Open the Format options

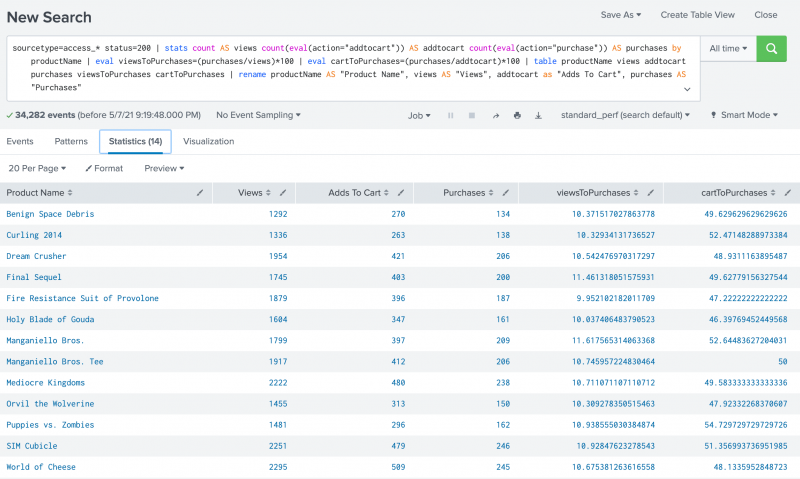(104, 168)
